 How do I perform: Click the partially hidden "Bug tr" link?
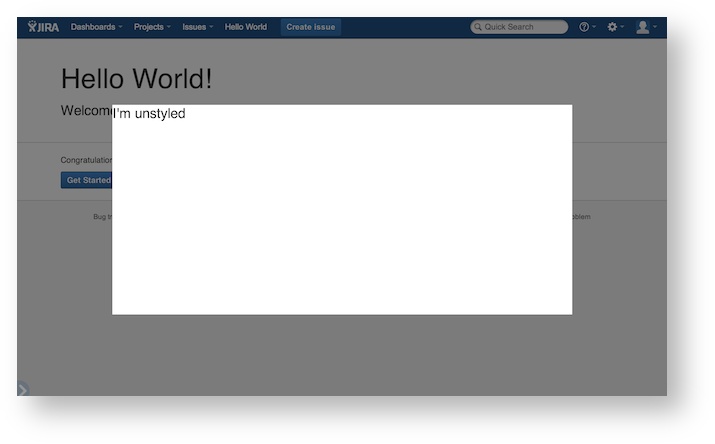[102, 217]
